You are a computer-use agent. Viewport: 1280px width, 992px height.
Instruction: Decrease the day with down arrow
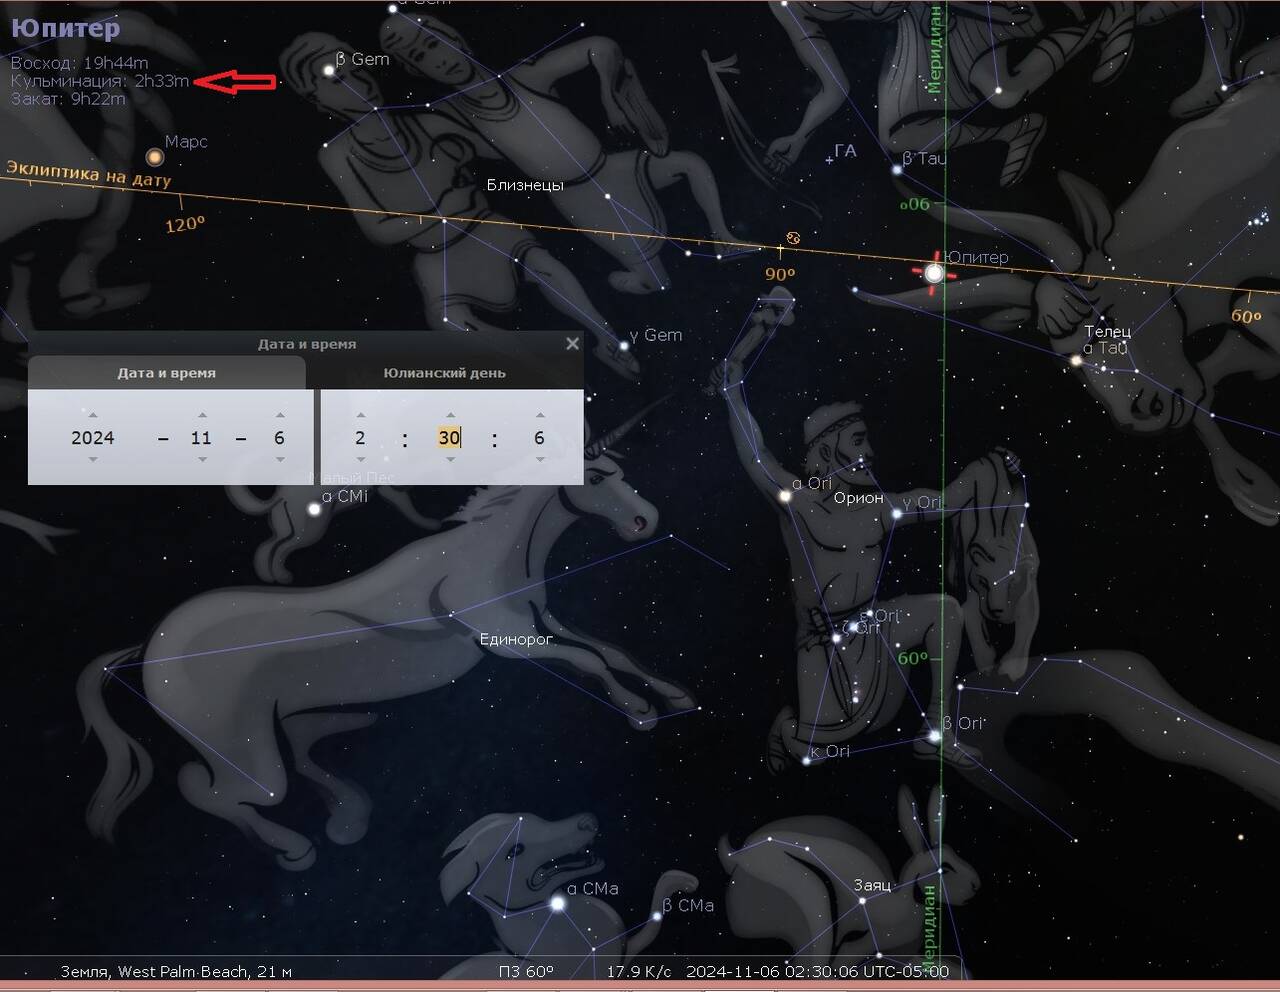pyautogui.click(x=280, y=460)
